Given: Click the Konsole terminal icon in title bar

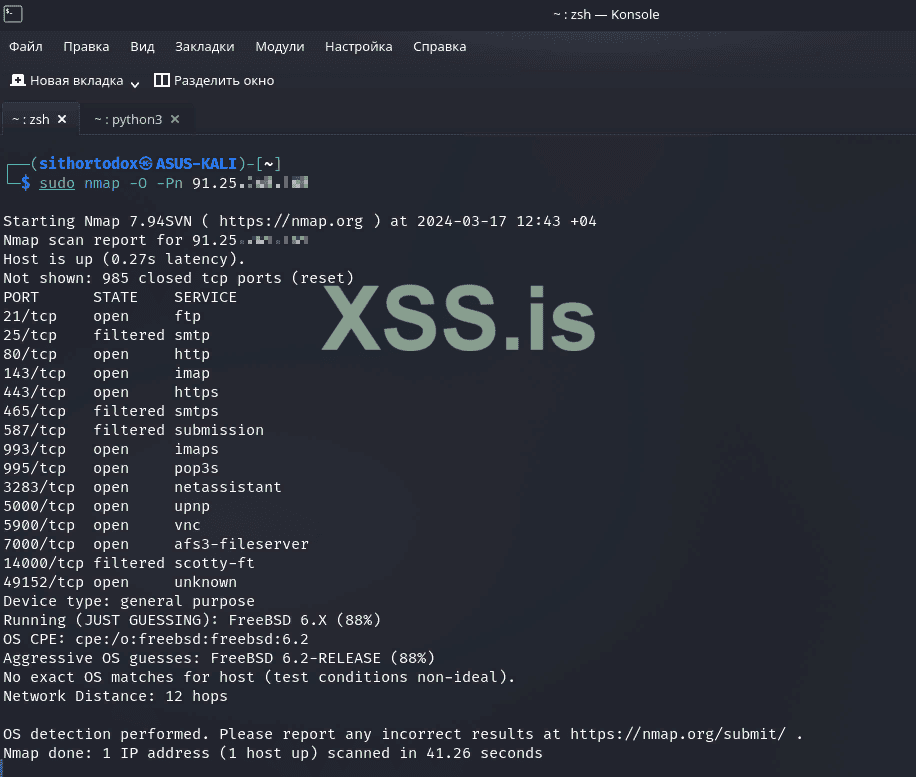Looking at the screenshot, I should [13, 13].
